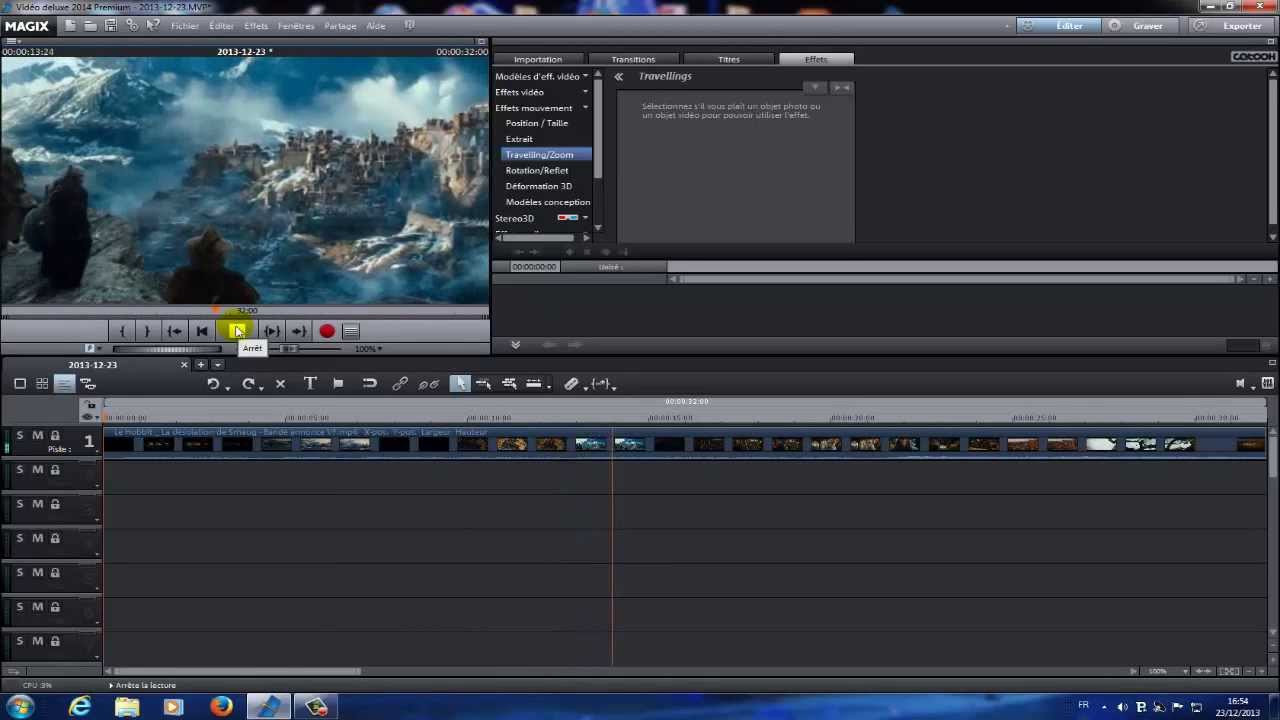Jump to range start
This screenshot has height=720, width=1280.
coord(174,331)
